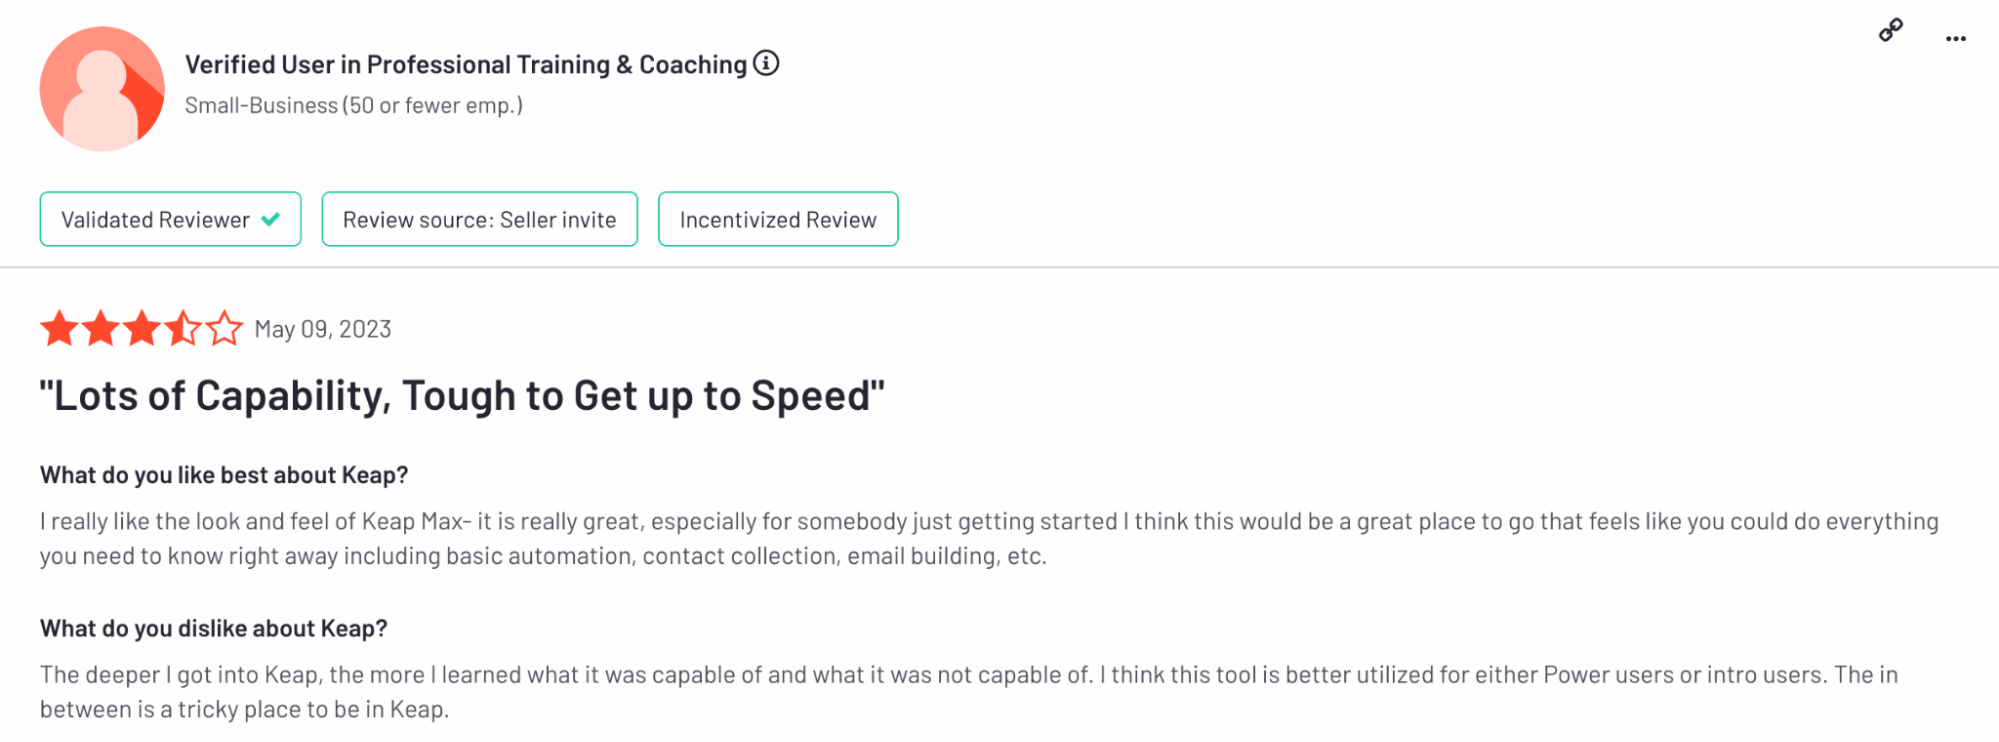
Task: Open the "Lots of Capability" review title
Action: pos(462,396)
